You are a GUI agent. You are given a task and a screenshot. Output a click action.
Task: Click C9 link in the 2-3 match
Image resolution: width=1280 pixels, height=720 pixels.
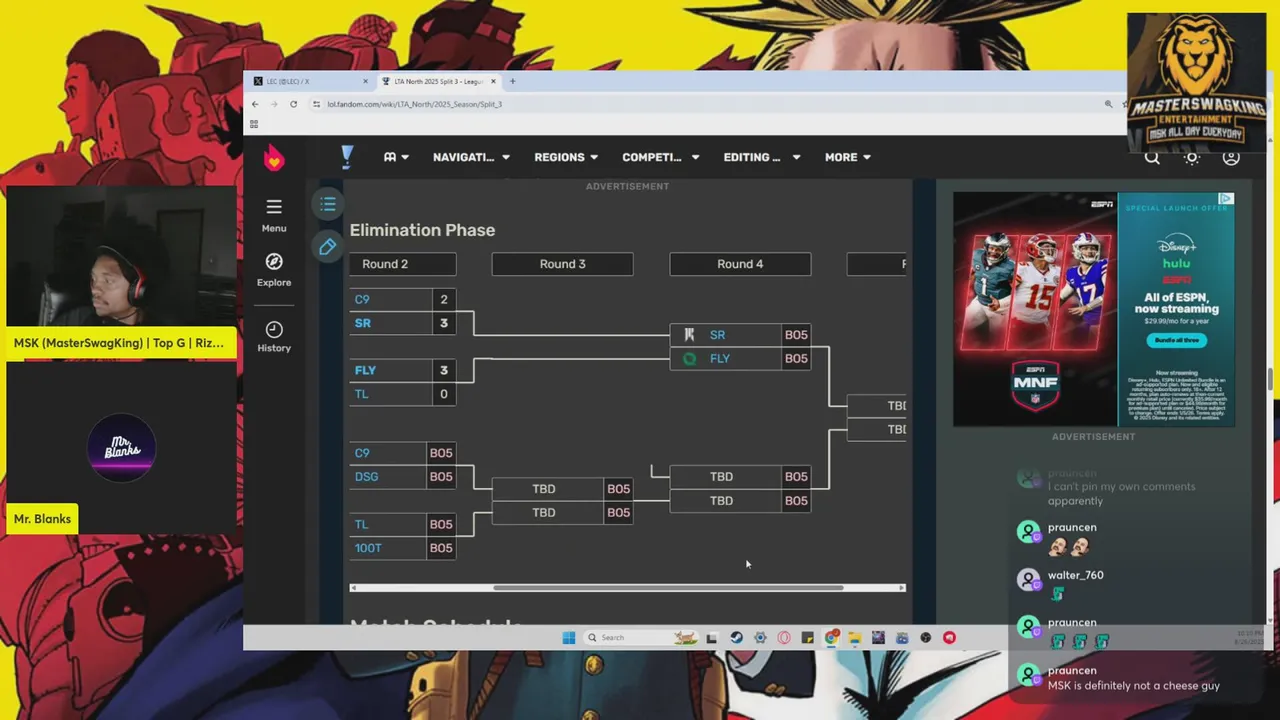(362, 299)
